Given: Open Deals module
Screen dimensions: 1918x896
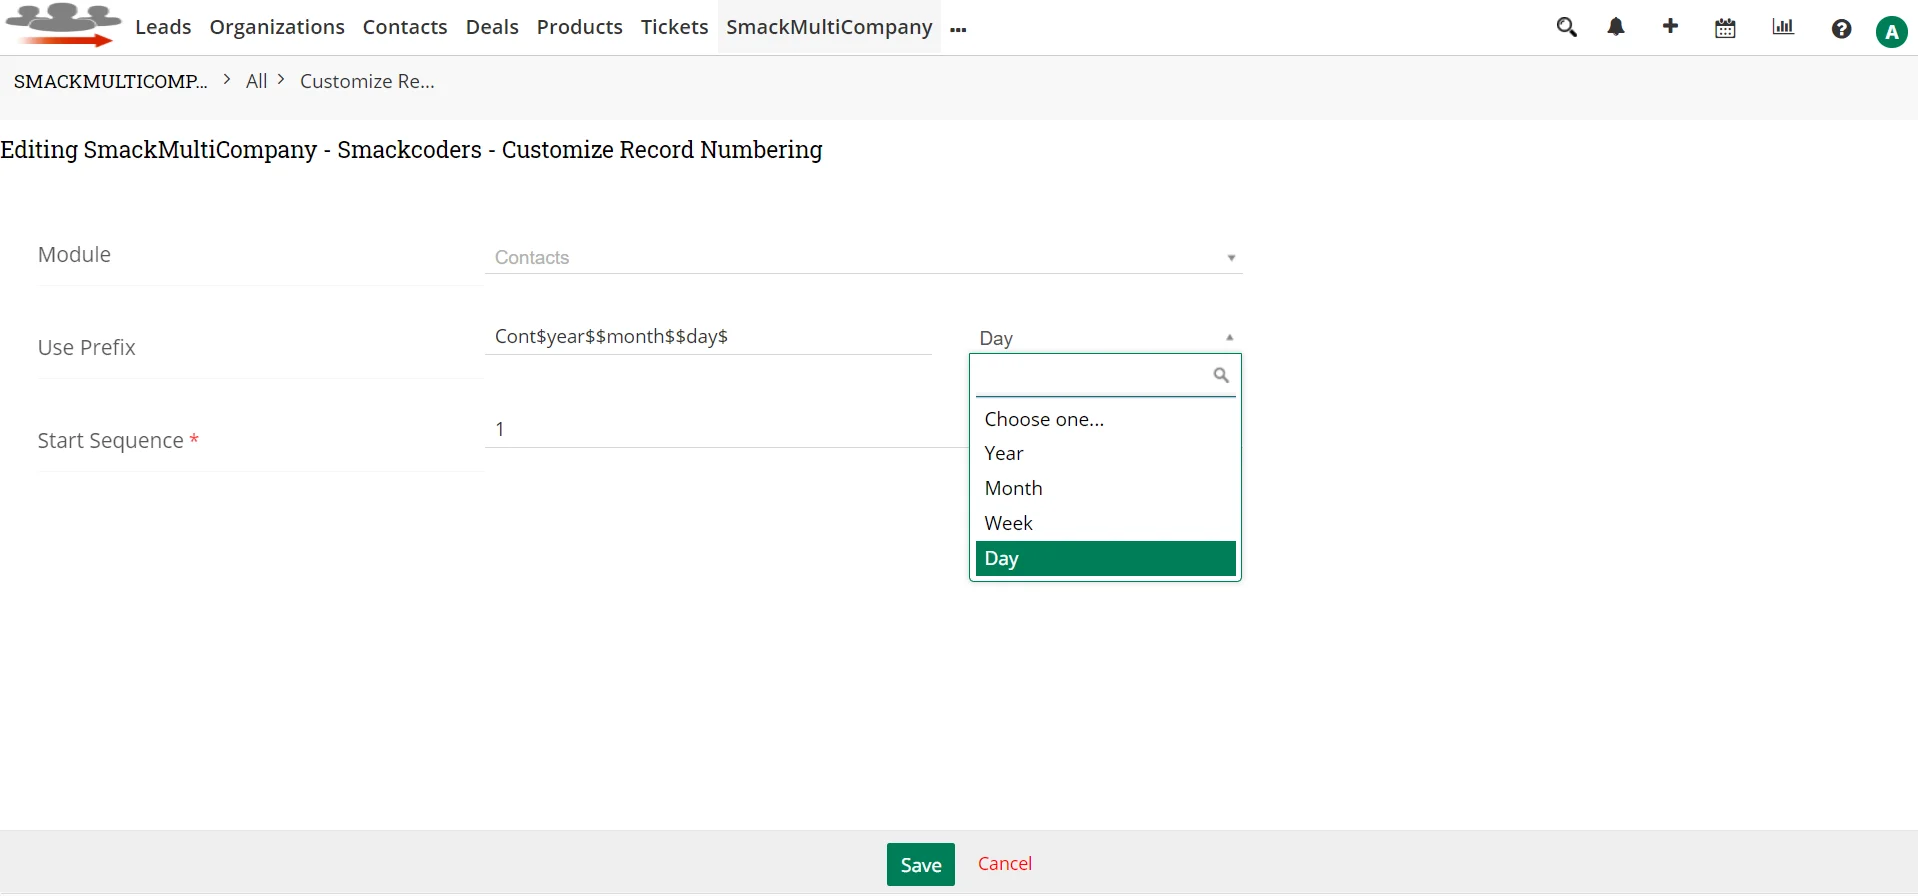Looking at the screenshot, I should [x=492, y=27].
